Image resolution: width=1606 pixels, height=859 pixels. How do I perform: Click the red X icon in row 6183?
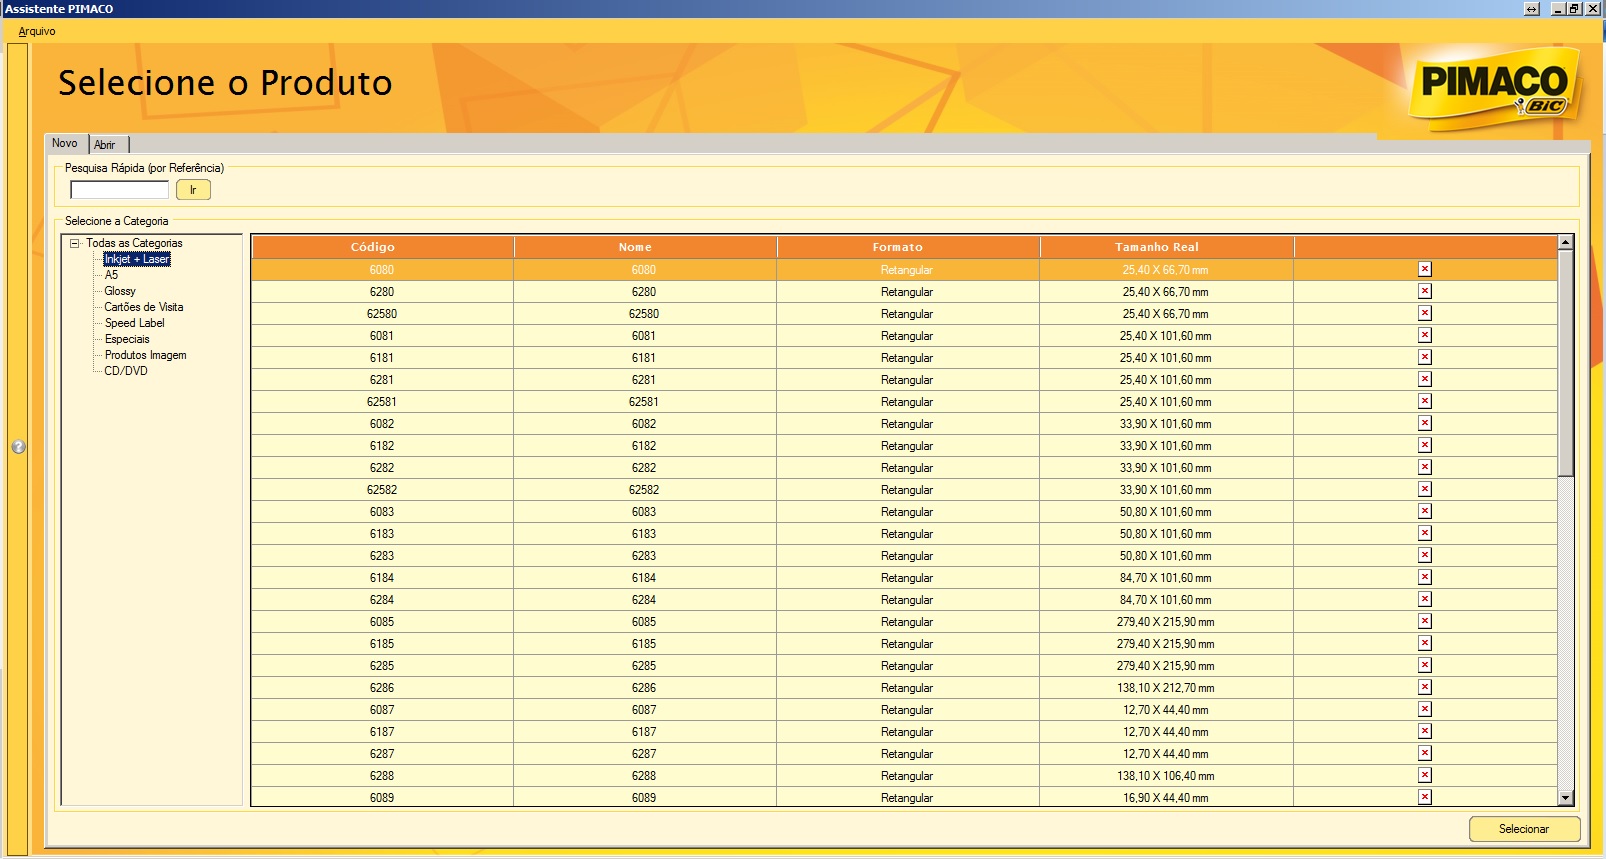[1425, 533]
